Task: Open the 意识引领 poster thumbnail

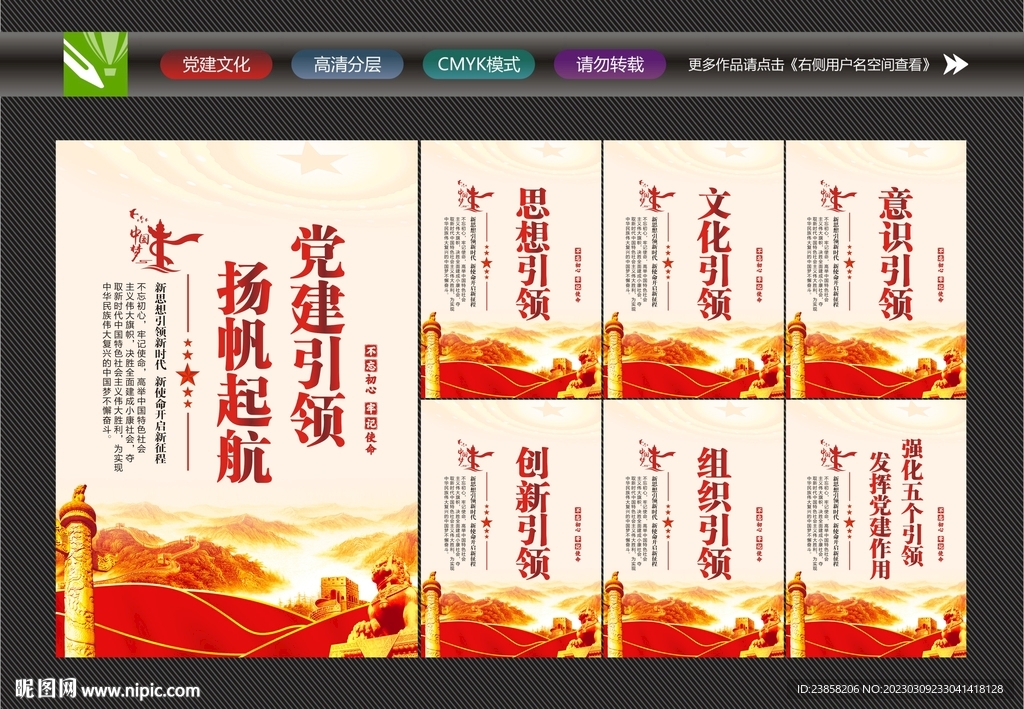Action: [x=876, y=270]
